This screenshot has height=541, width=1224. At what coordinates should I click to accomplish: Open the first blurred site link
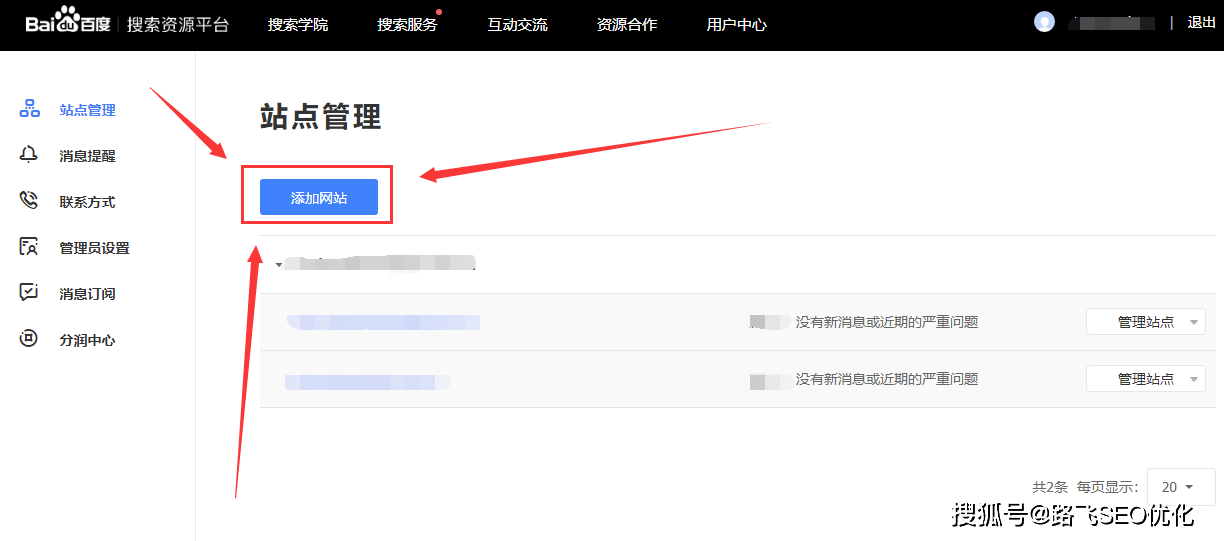383,322
